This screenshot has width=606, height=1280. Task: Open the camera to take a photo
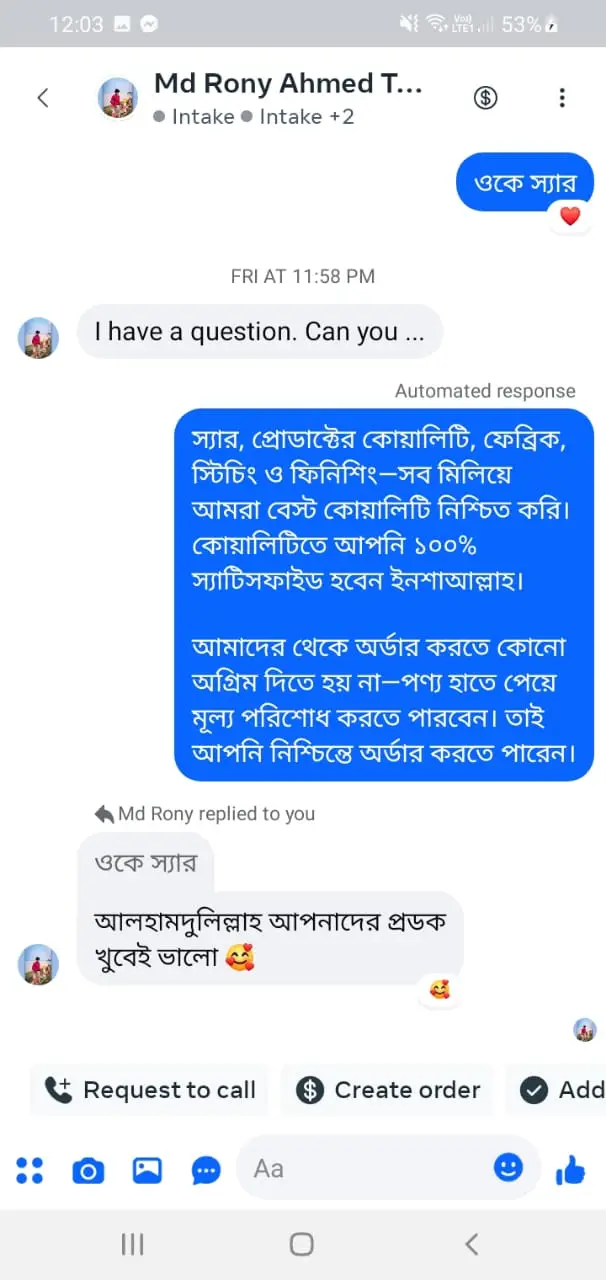click(x=88, y=1169)
